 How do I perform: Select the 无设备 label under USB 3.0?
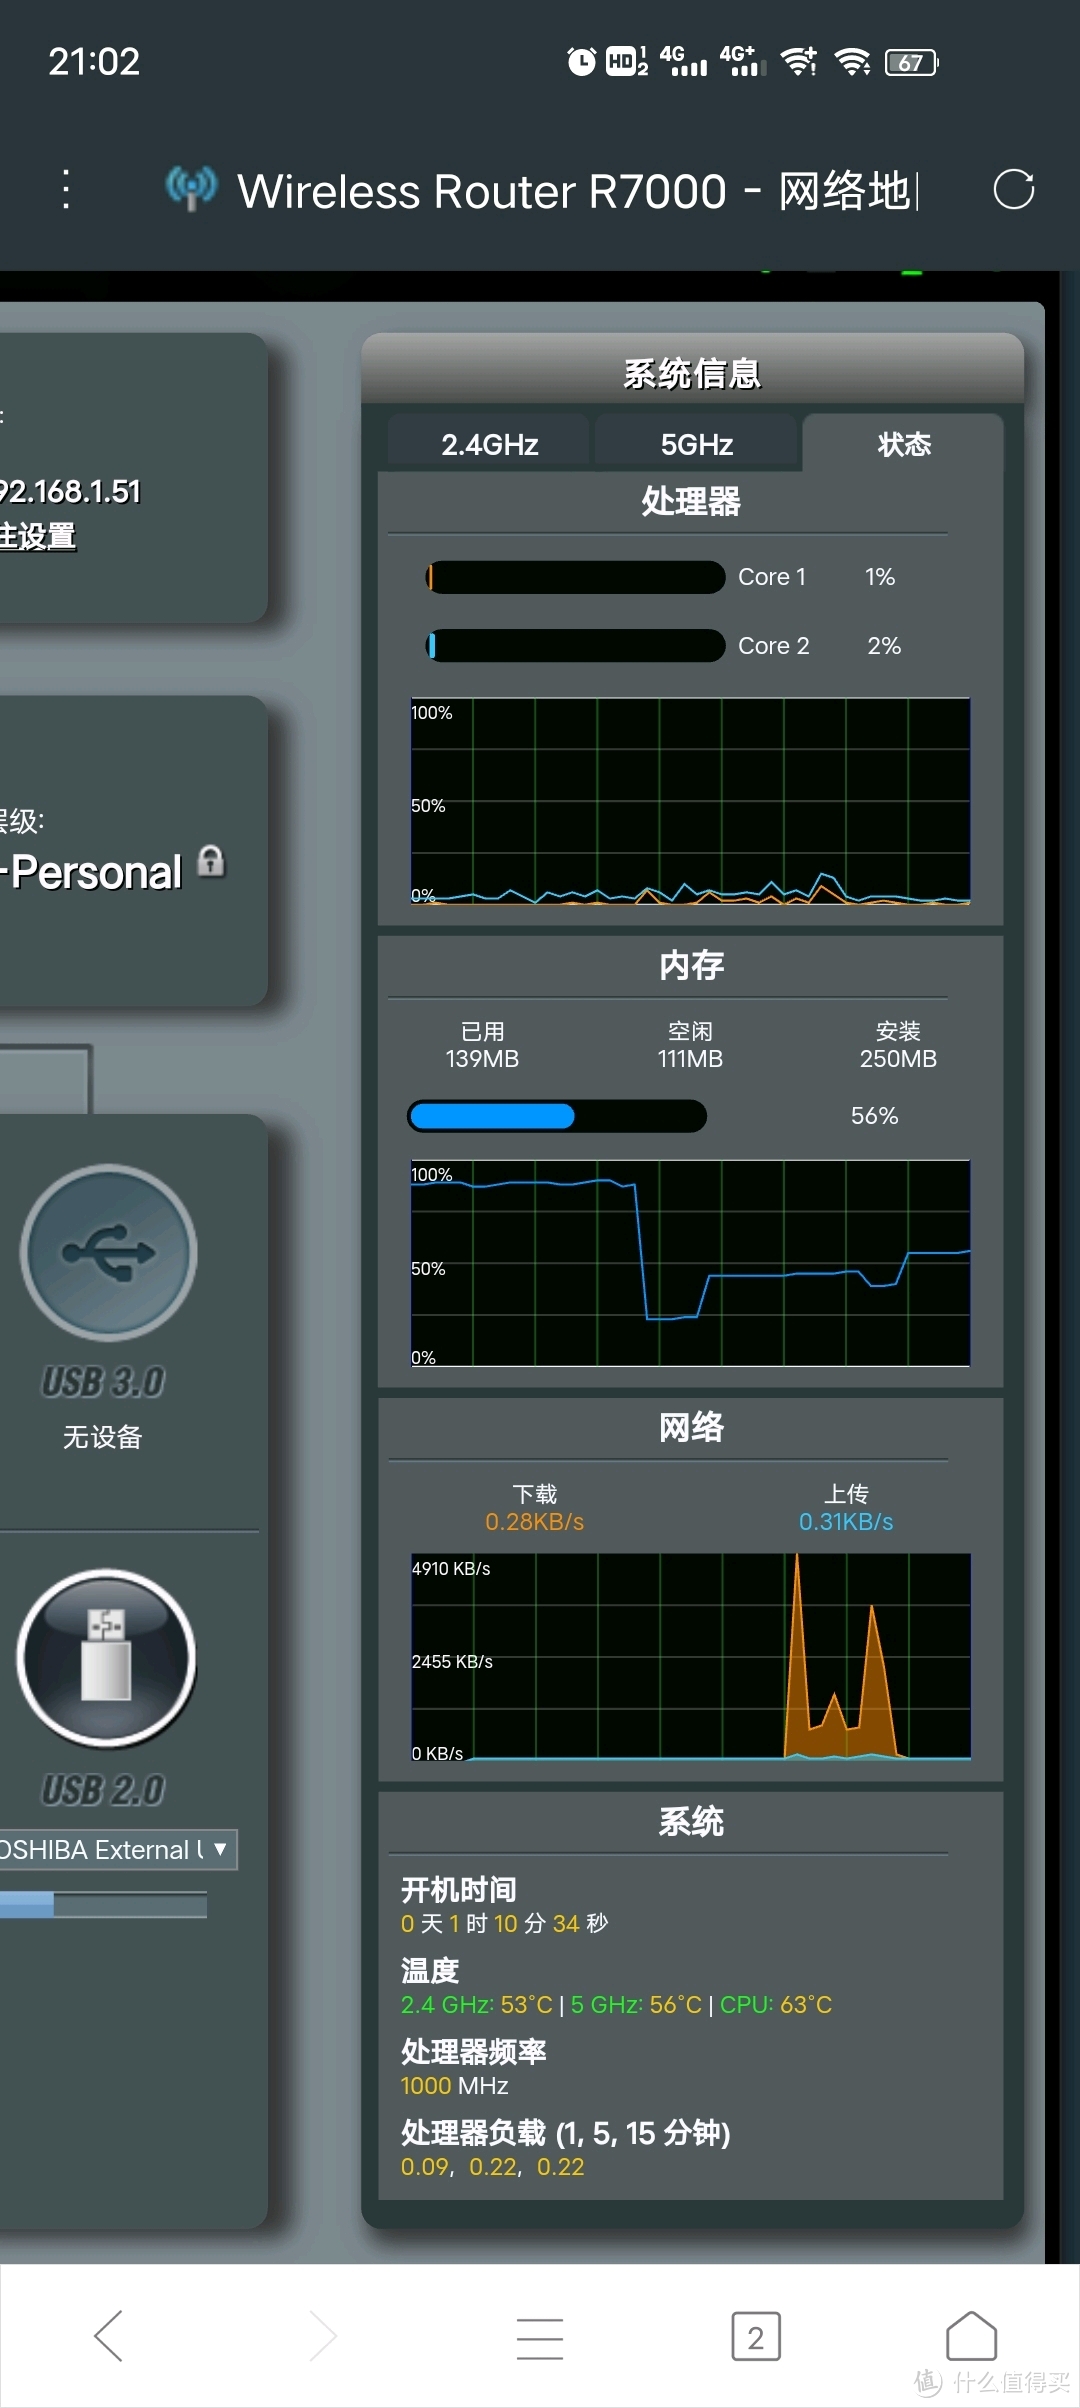point(103,1437)
